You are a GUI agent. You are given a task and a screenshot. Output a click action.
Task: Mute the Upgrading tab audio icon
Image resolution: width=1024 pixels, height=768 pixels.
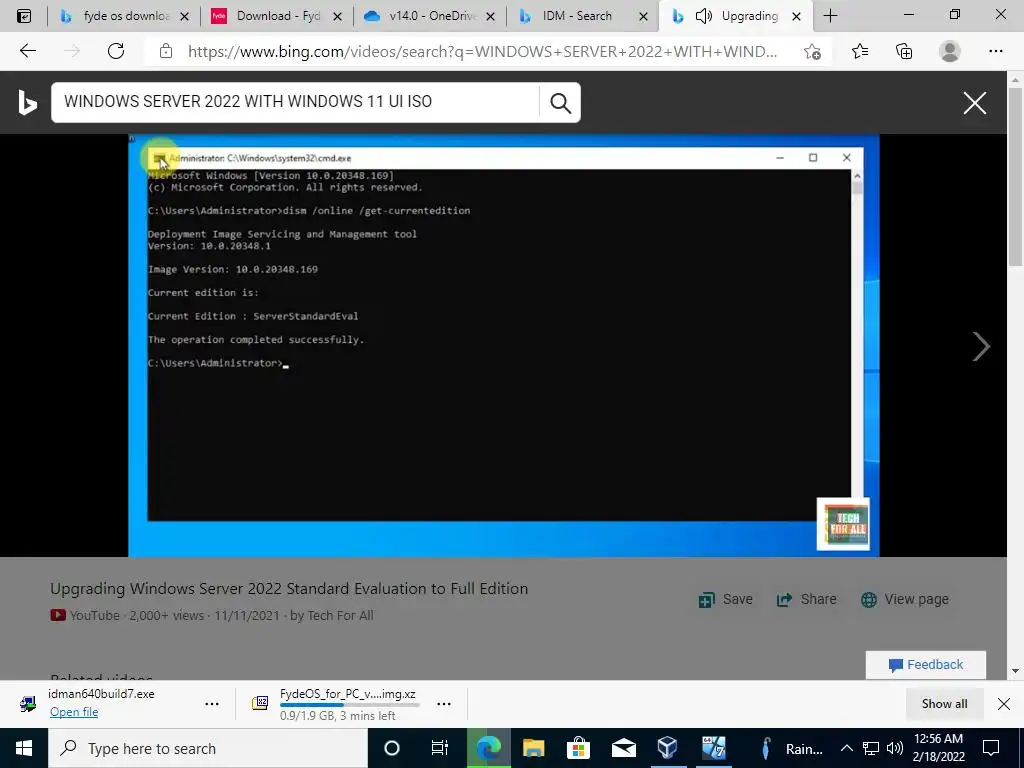pyautogui.click(x=703, y=16)
